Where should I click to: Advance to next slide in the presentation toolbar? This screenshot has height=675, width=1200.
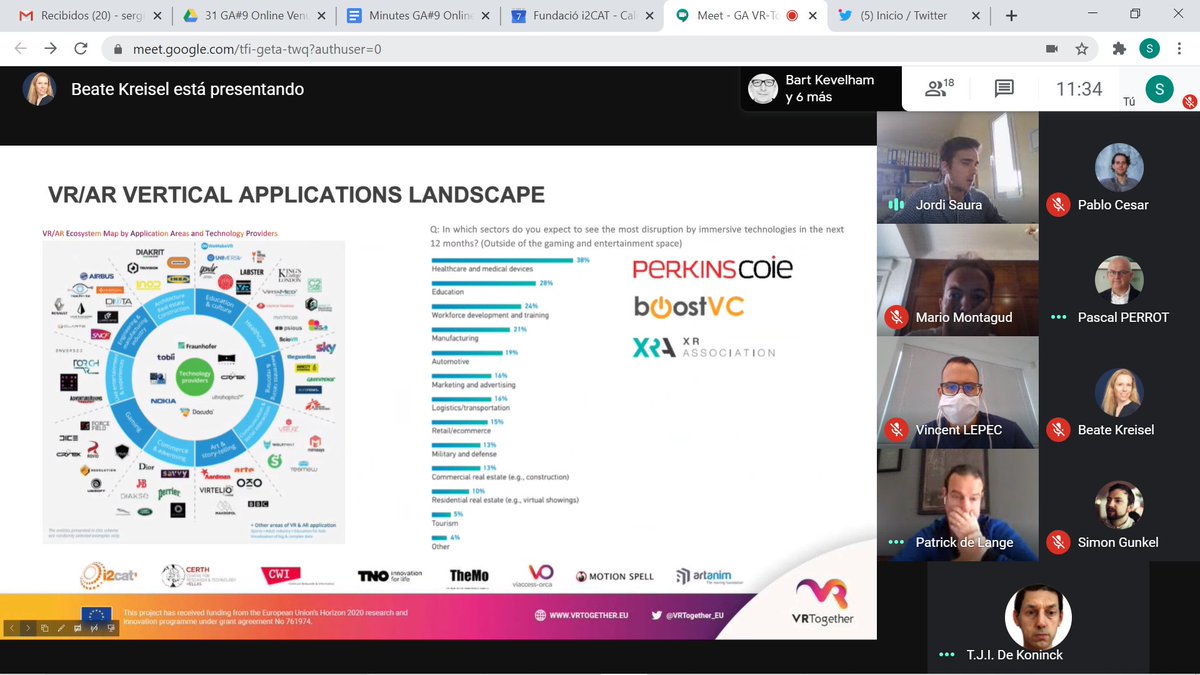click(x=28, y=628)
